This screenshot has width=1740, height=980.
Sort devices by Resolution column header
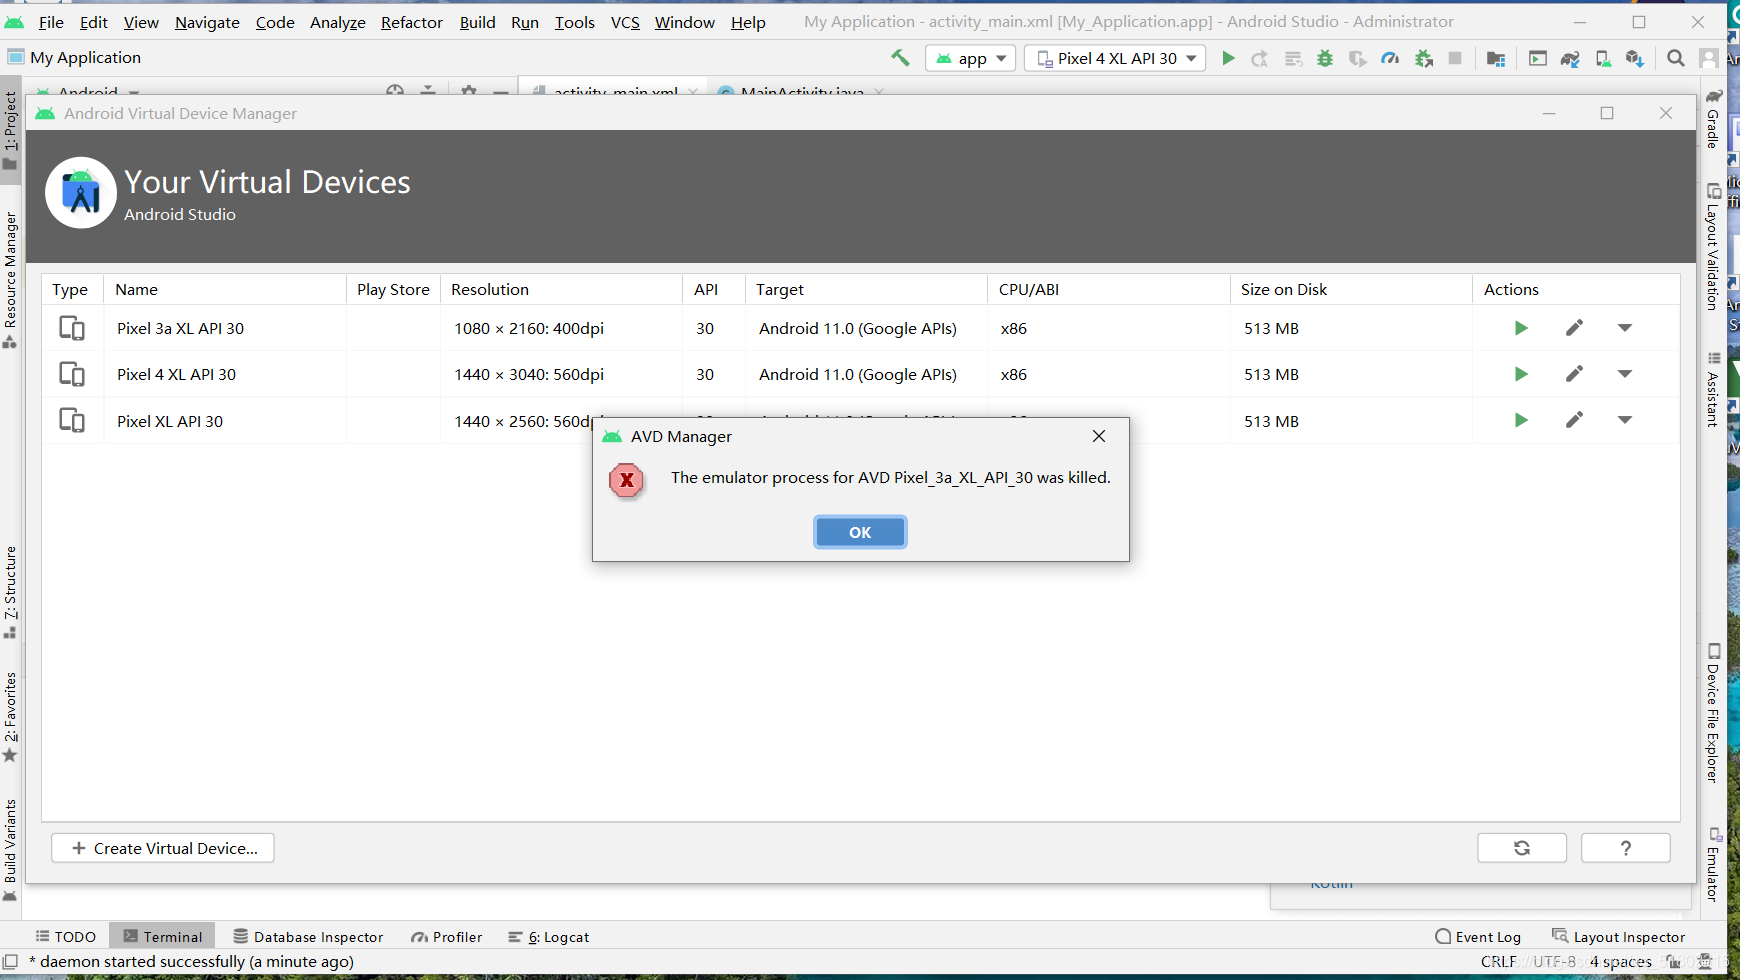[x=561, y=289]
